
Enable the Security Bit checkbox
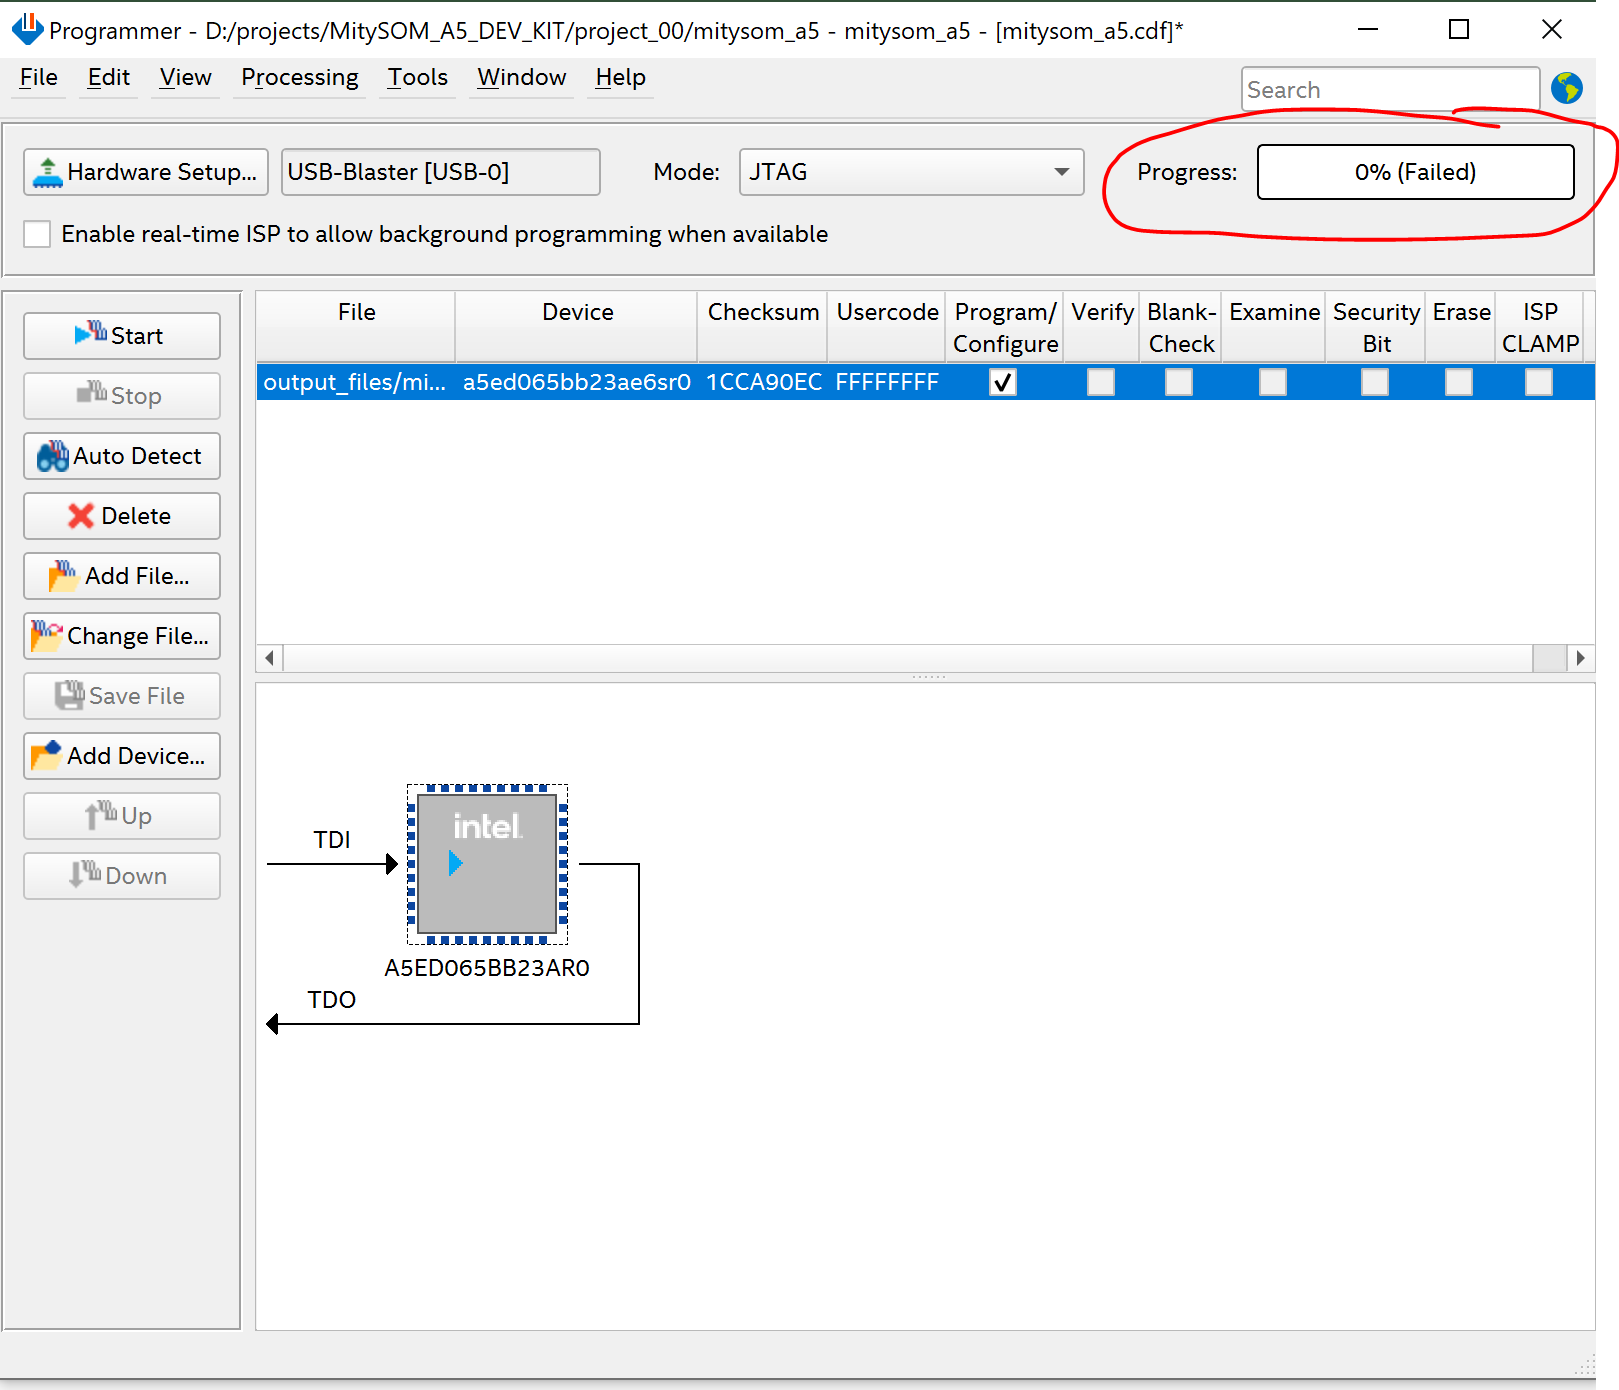(x=1375, y=382)
